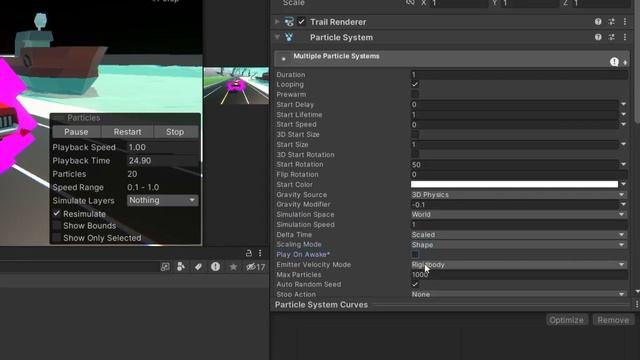The width and height of the screenshot is (640, 360).
Task: Toggle the Prewarm checkbox
Action: 415,94
